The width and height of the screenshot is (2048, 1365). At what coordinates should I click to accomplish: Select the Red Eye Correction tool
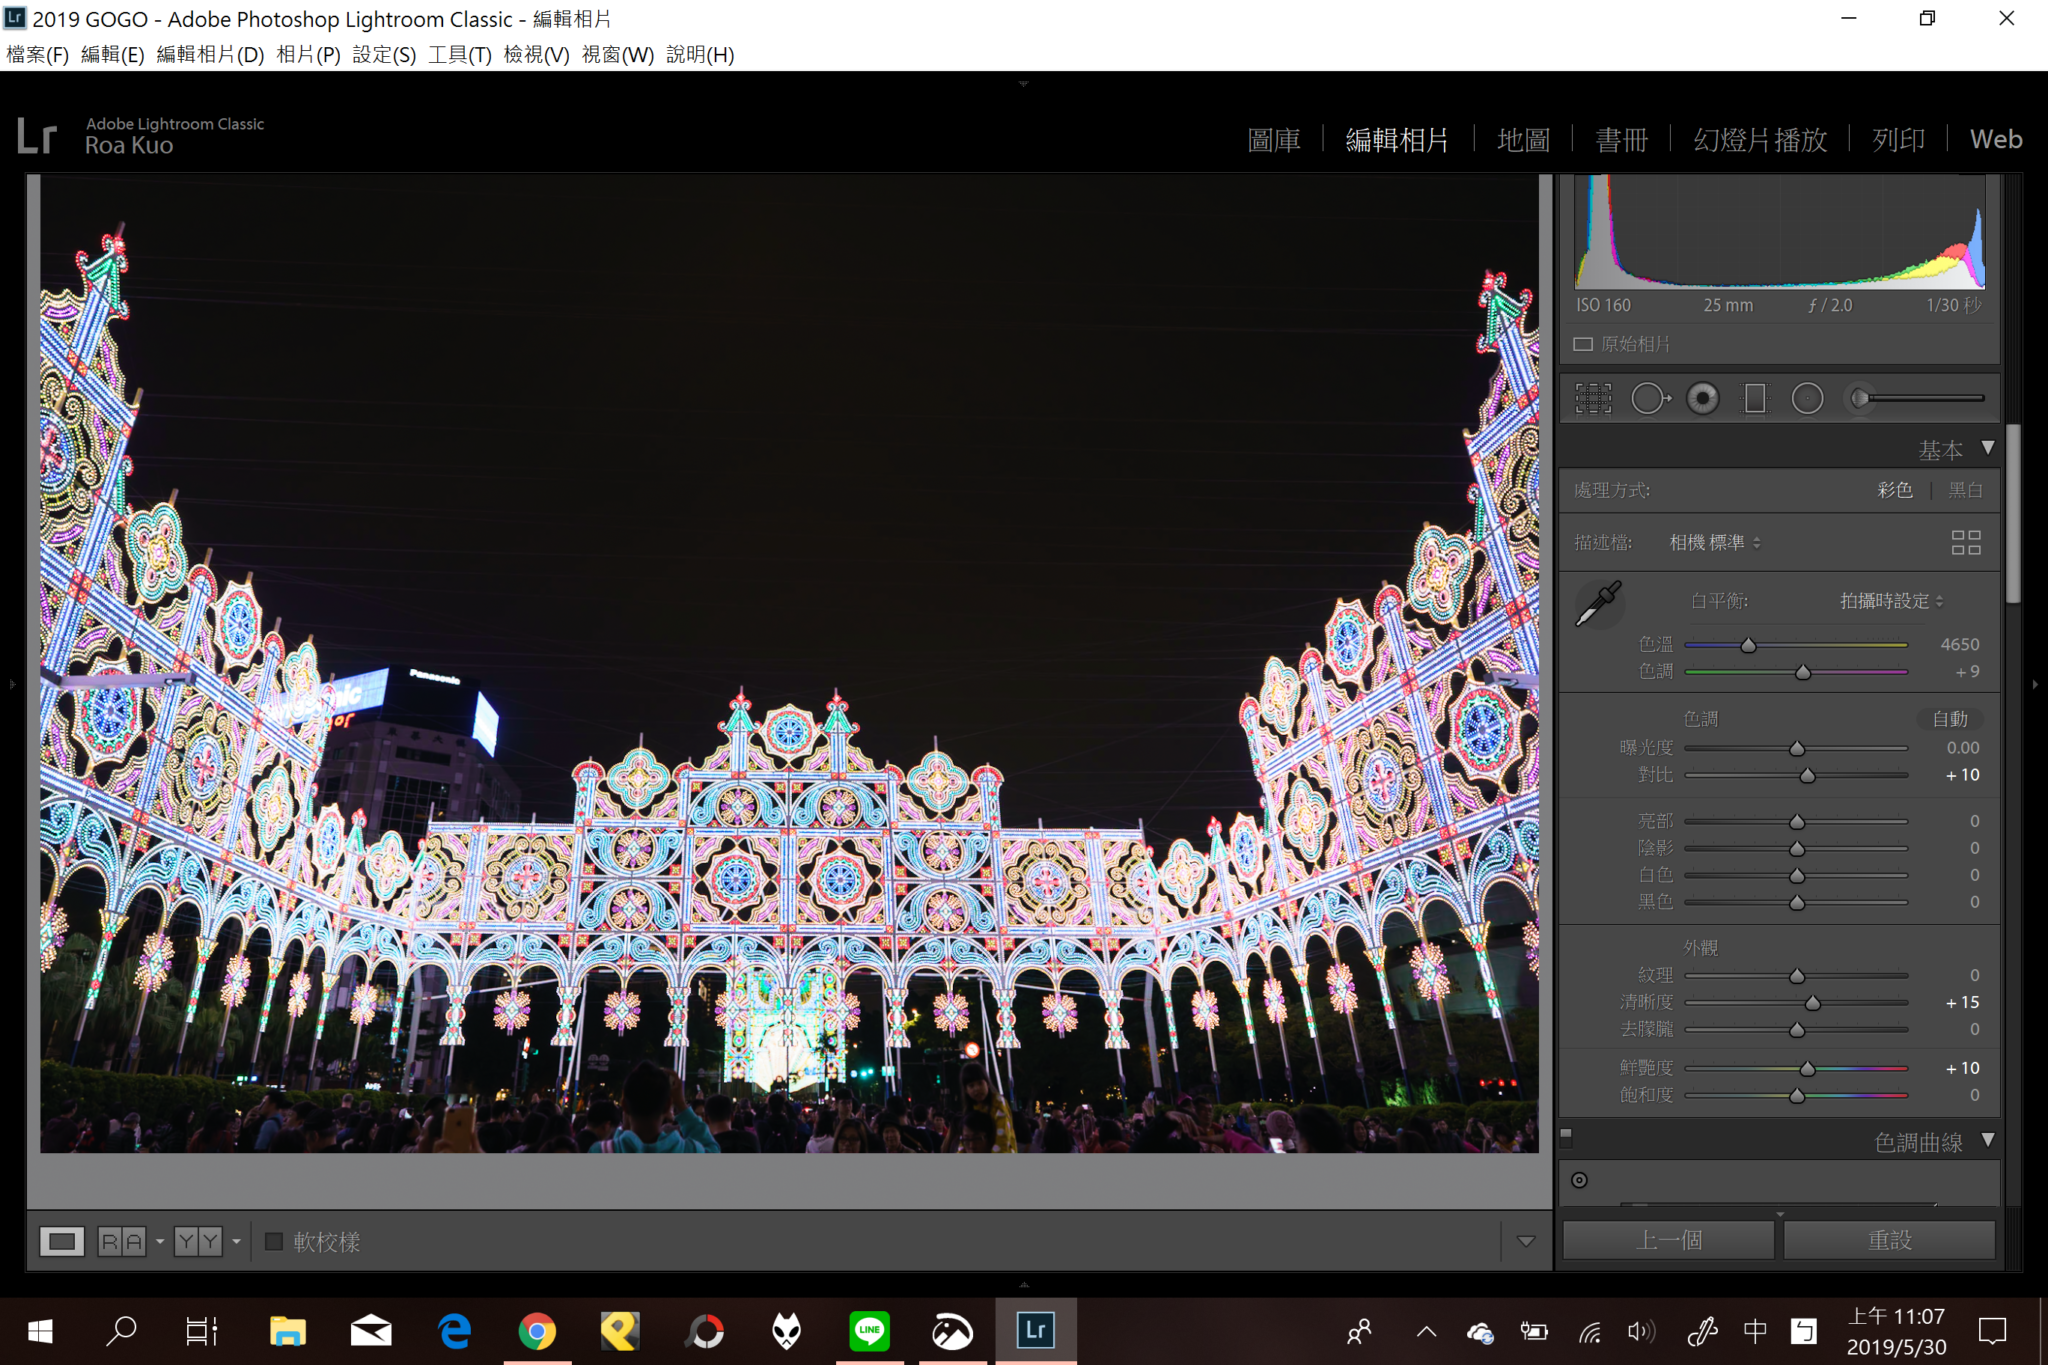(x=1702, y=399)
